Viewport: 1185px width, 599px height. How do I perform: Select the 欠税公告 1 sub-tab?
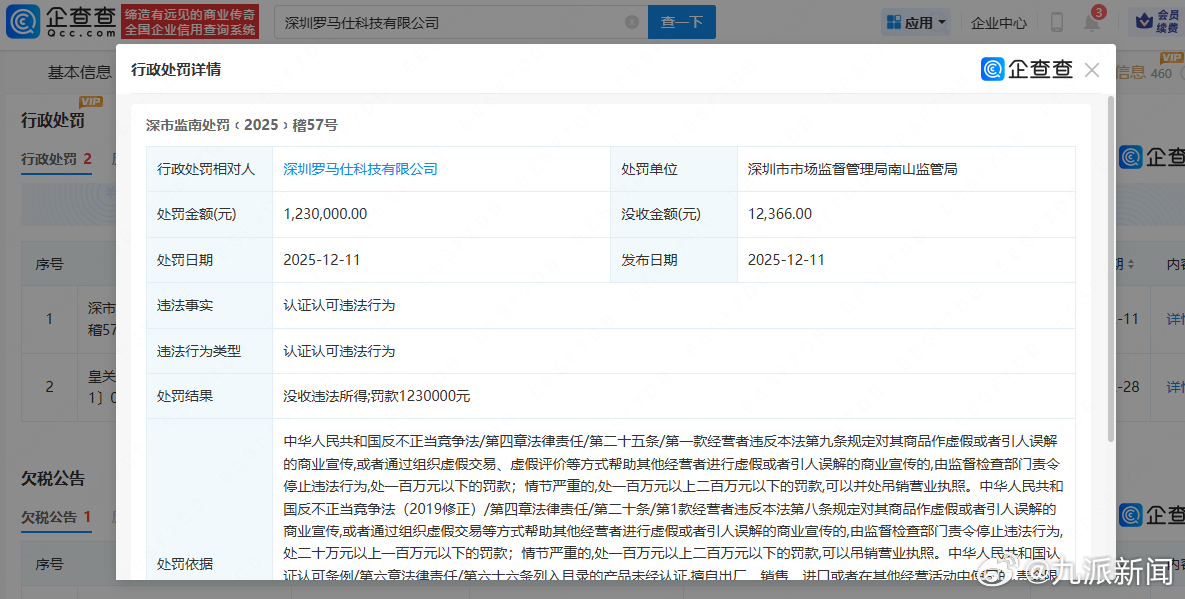point(57,517)
